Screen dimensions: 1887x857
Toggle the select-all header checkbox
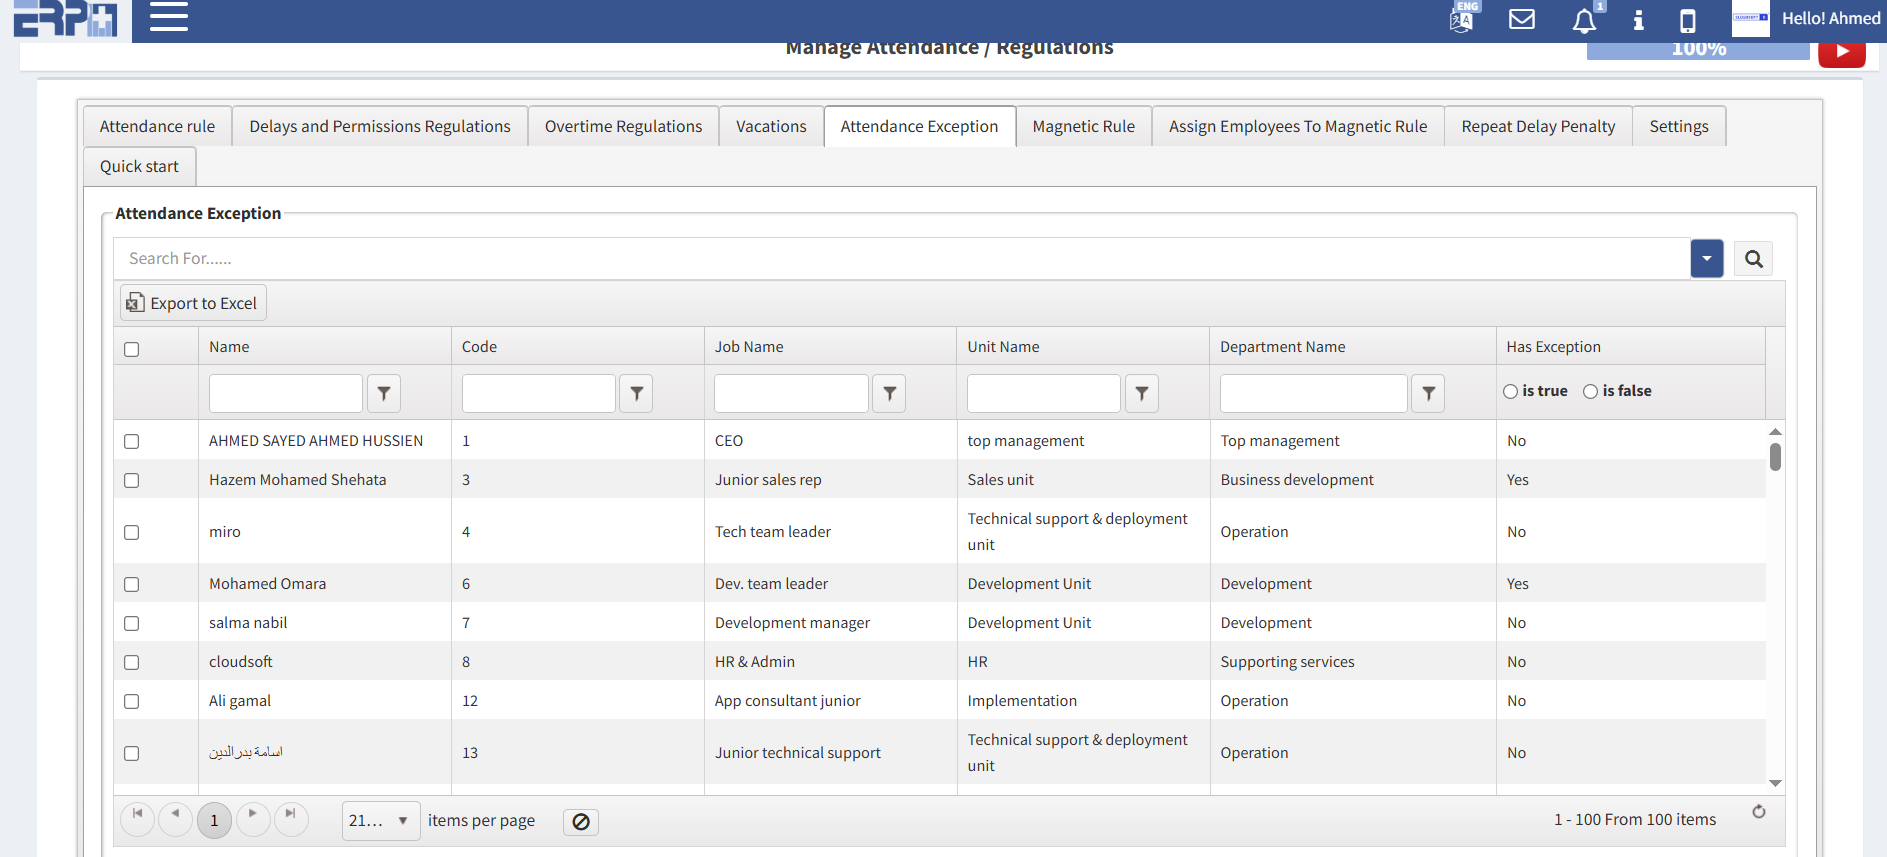point(132,349)
